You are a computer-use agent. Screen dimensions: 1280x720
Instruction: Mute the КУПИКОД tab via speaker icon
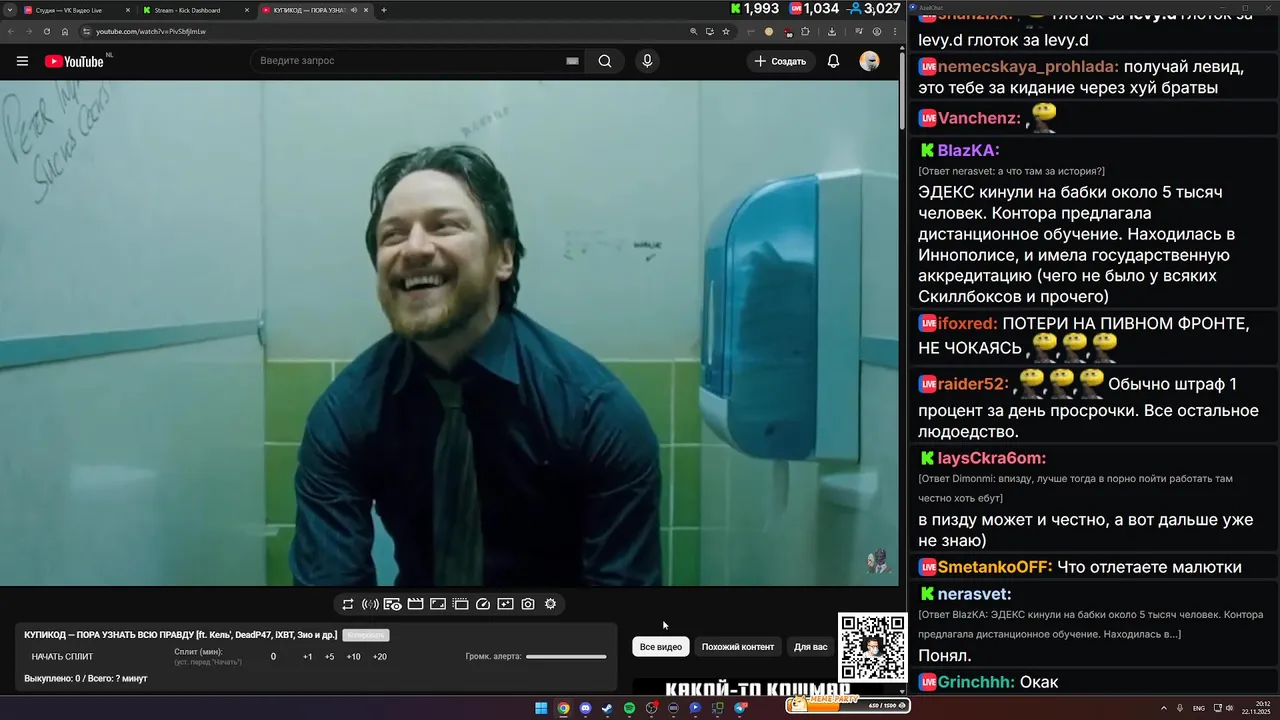[354, 10]
